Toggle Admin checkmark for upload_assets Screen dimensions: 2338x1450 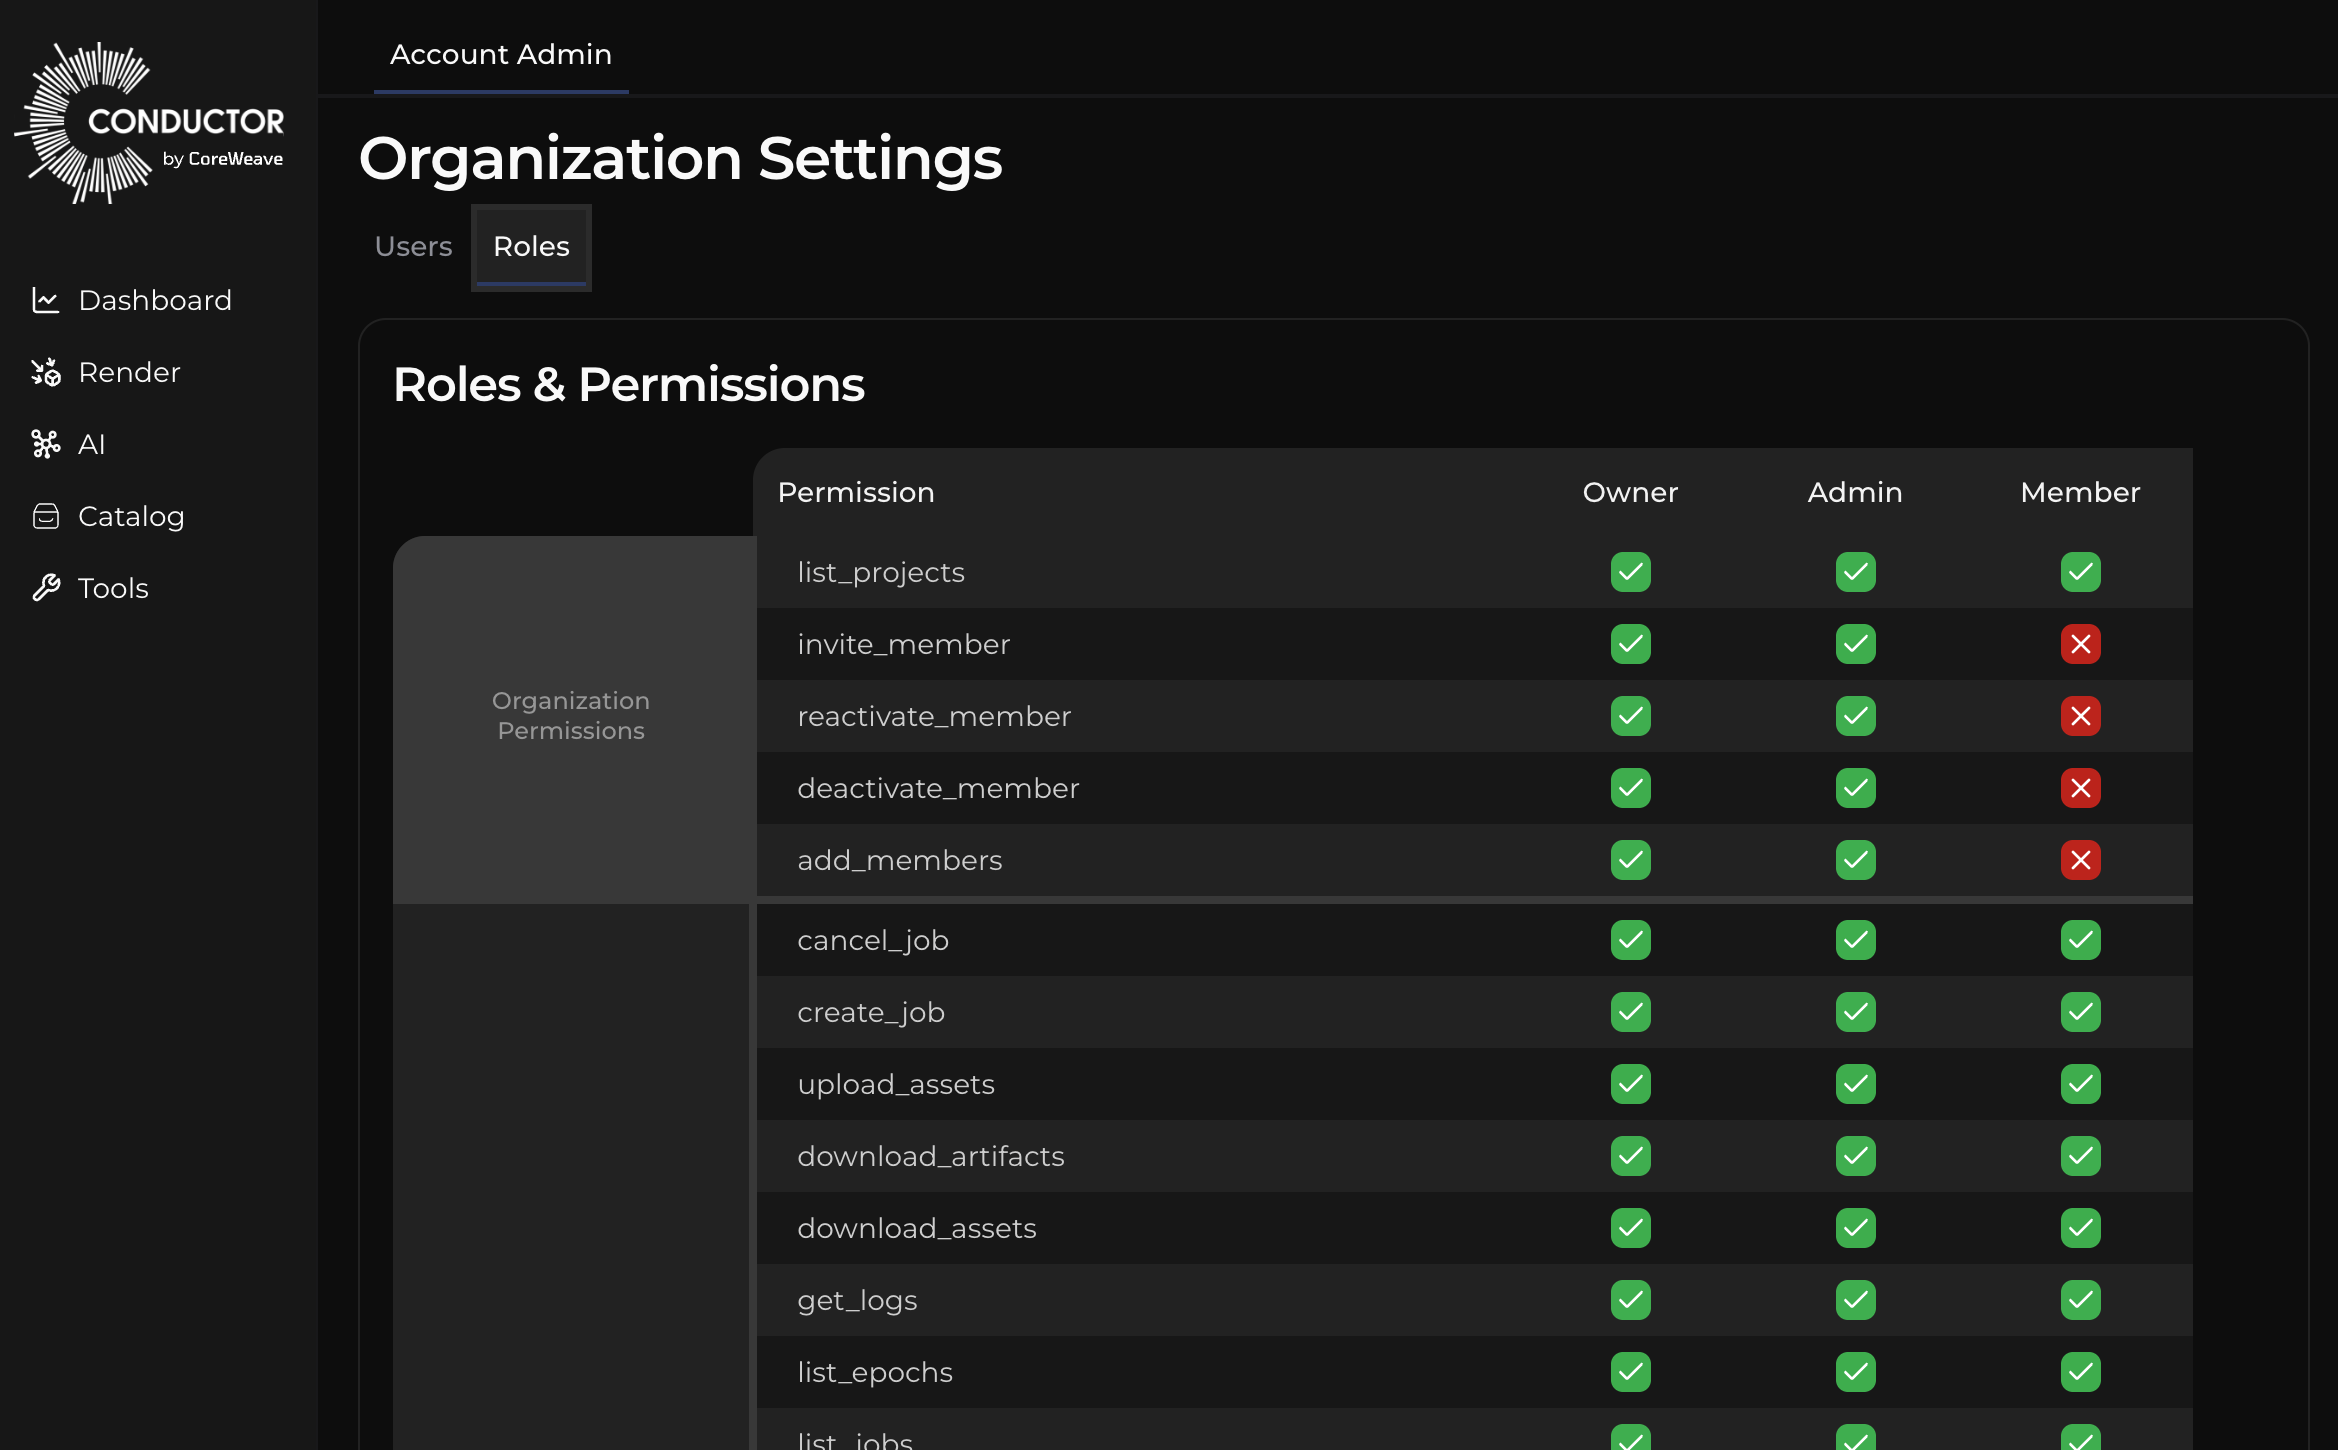1855,1084
